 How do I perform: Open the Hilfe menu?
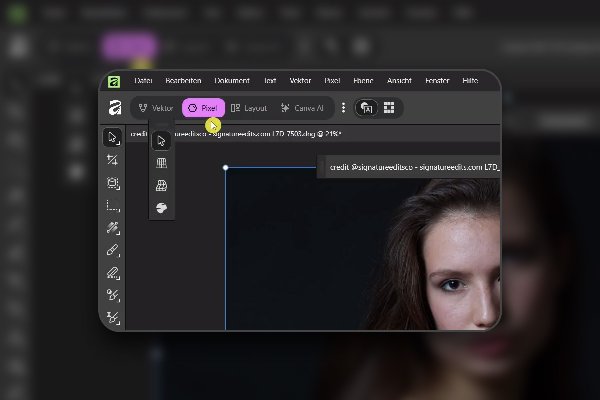pos(470,80)
